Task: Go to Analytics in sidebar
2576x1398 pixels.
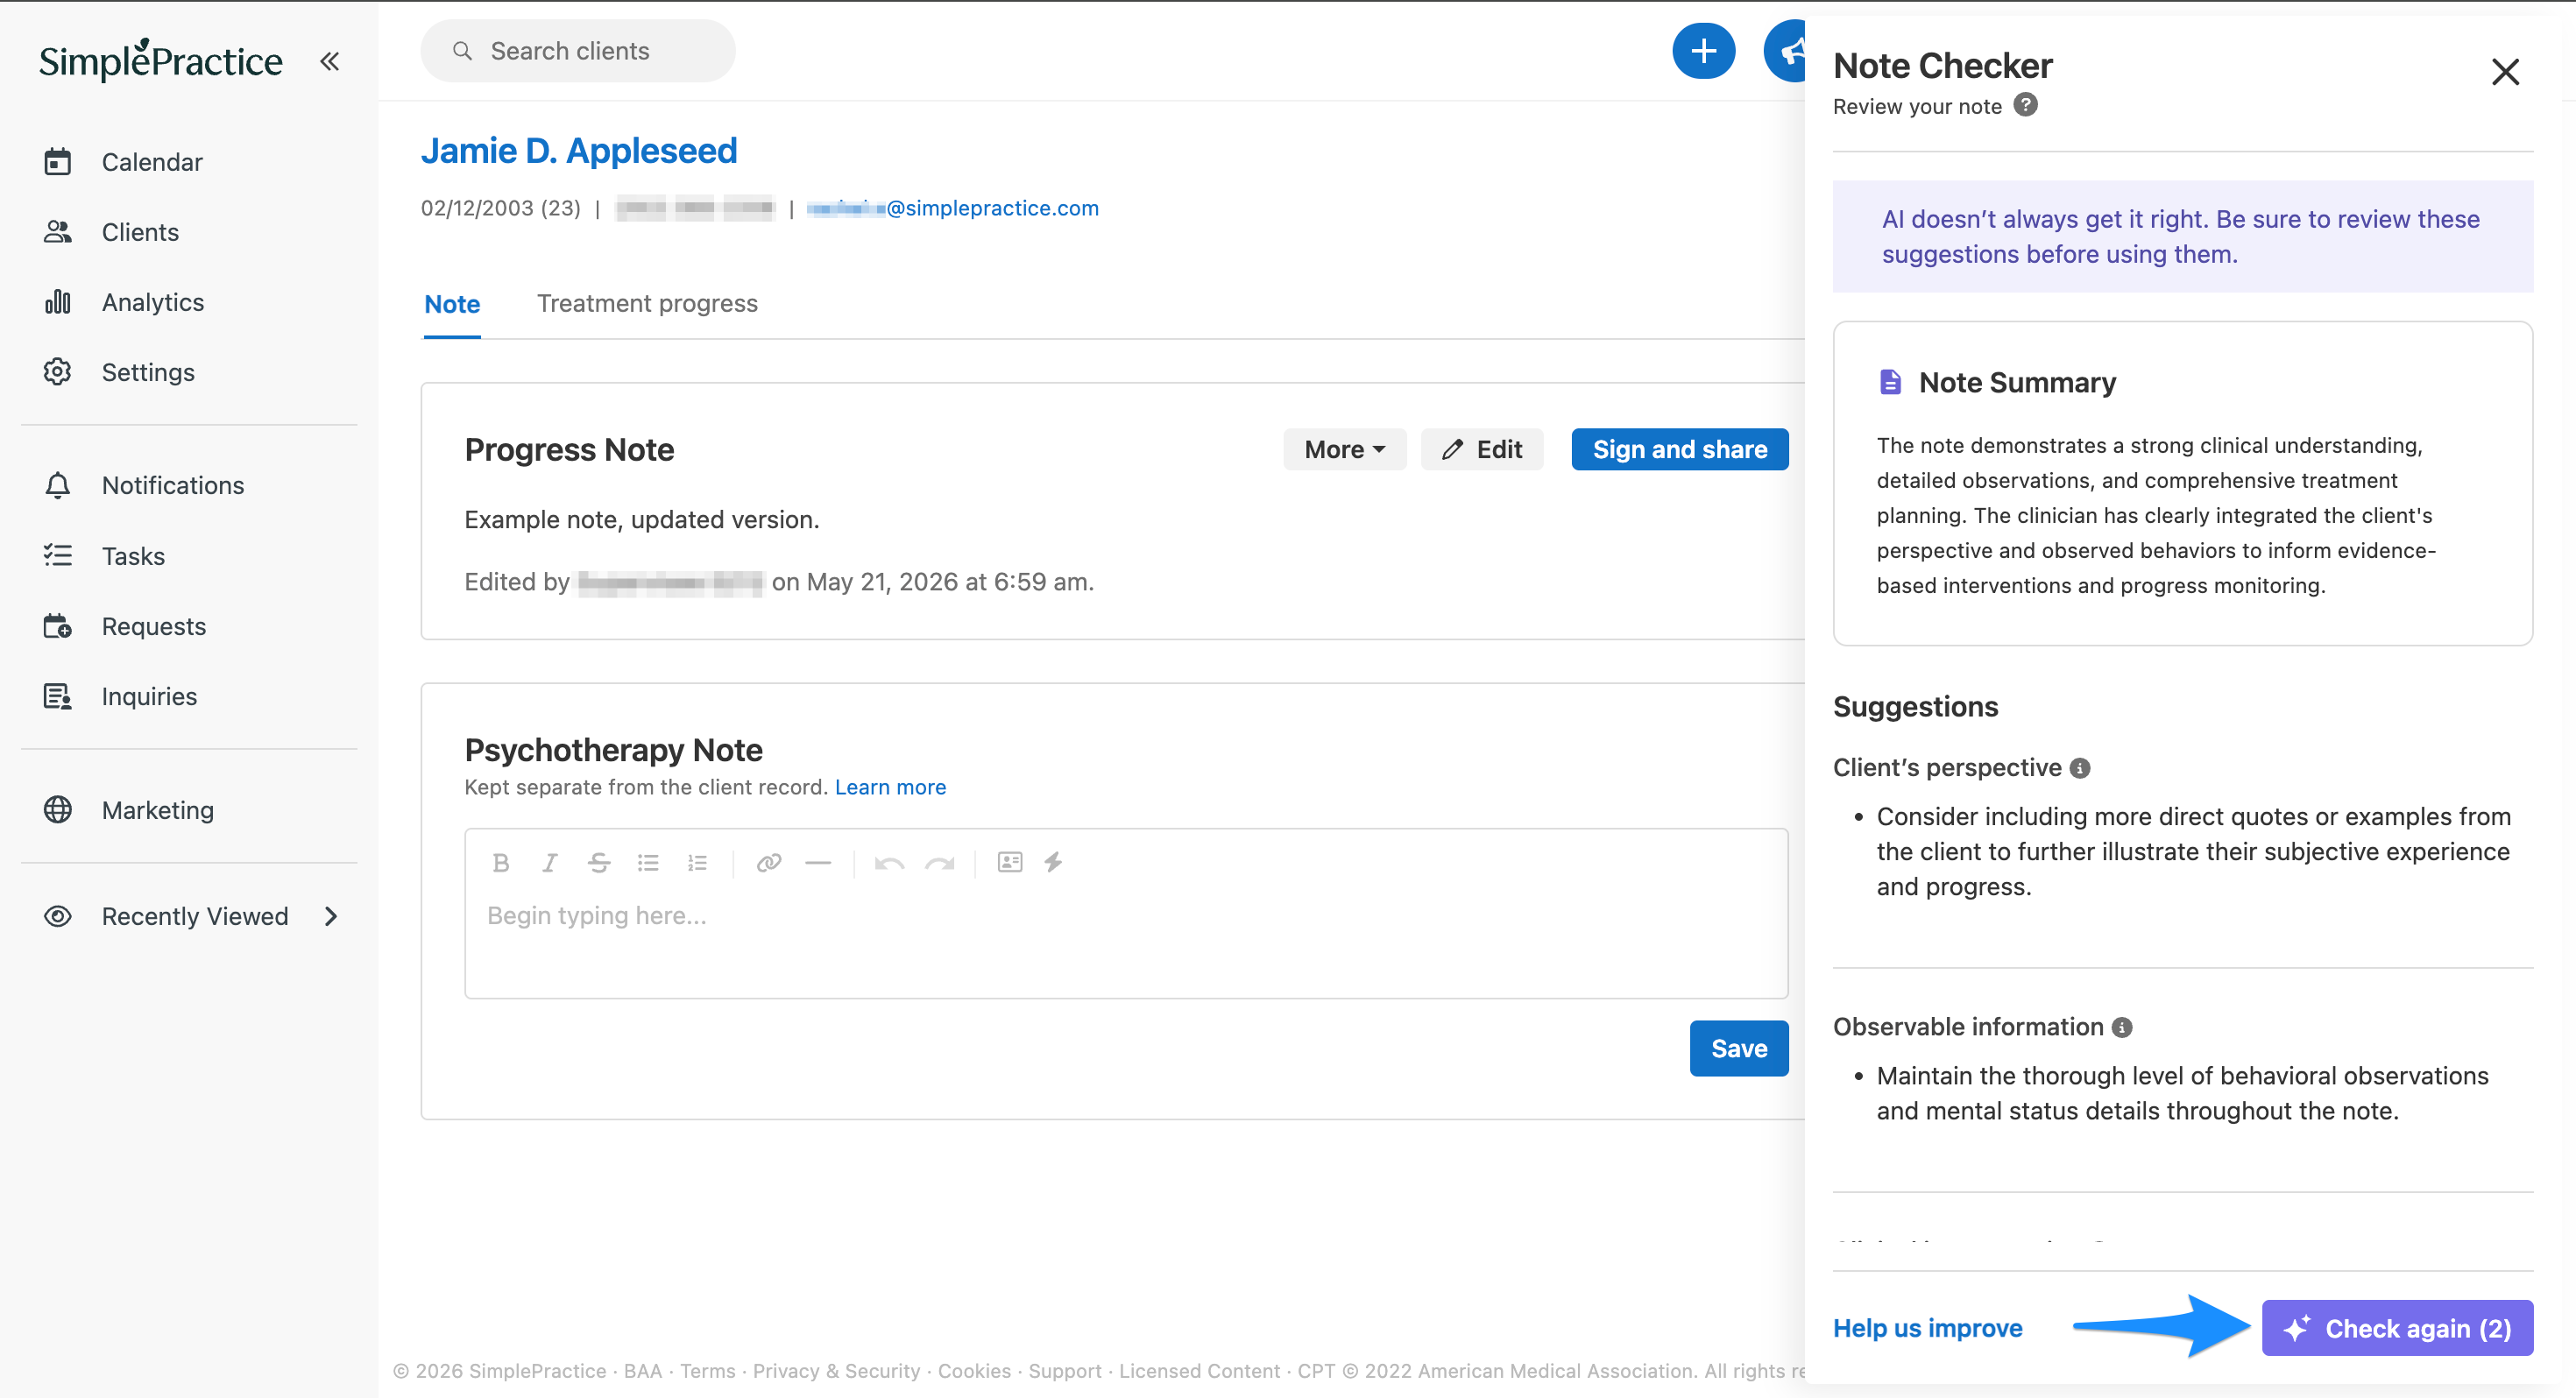Action: click(153, 302)
